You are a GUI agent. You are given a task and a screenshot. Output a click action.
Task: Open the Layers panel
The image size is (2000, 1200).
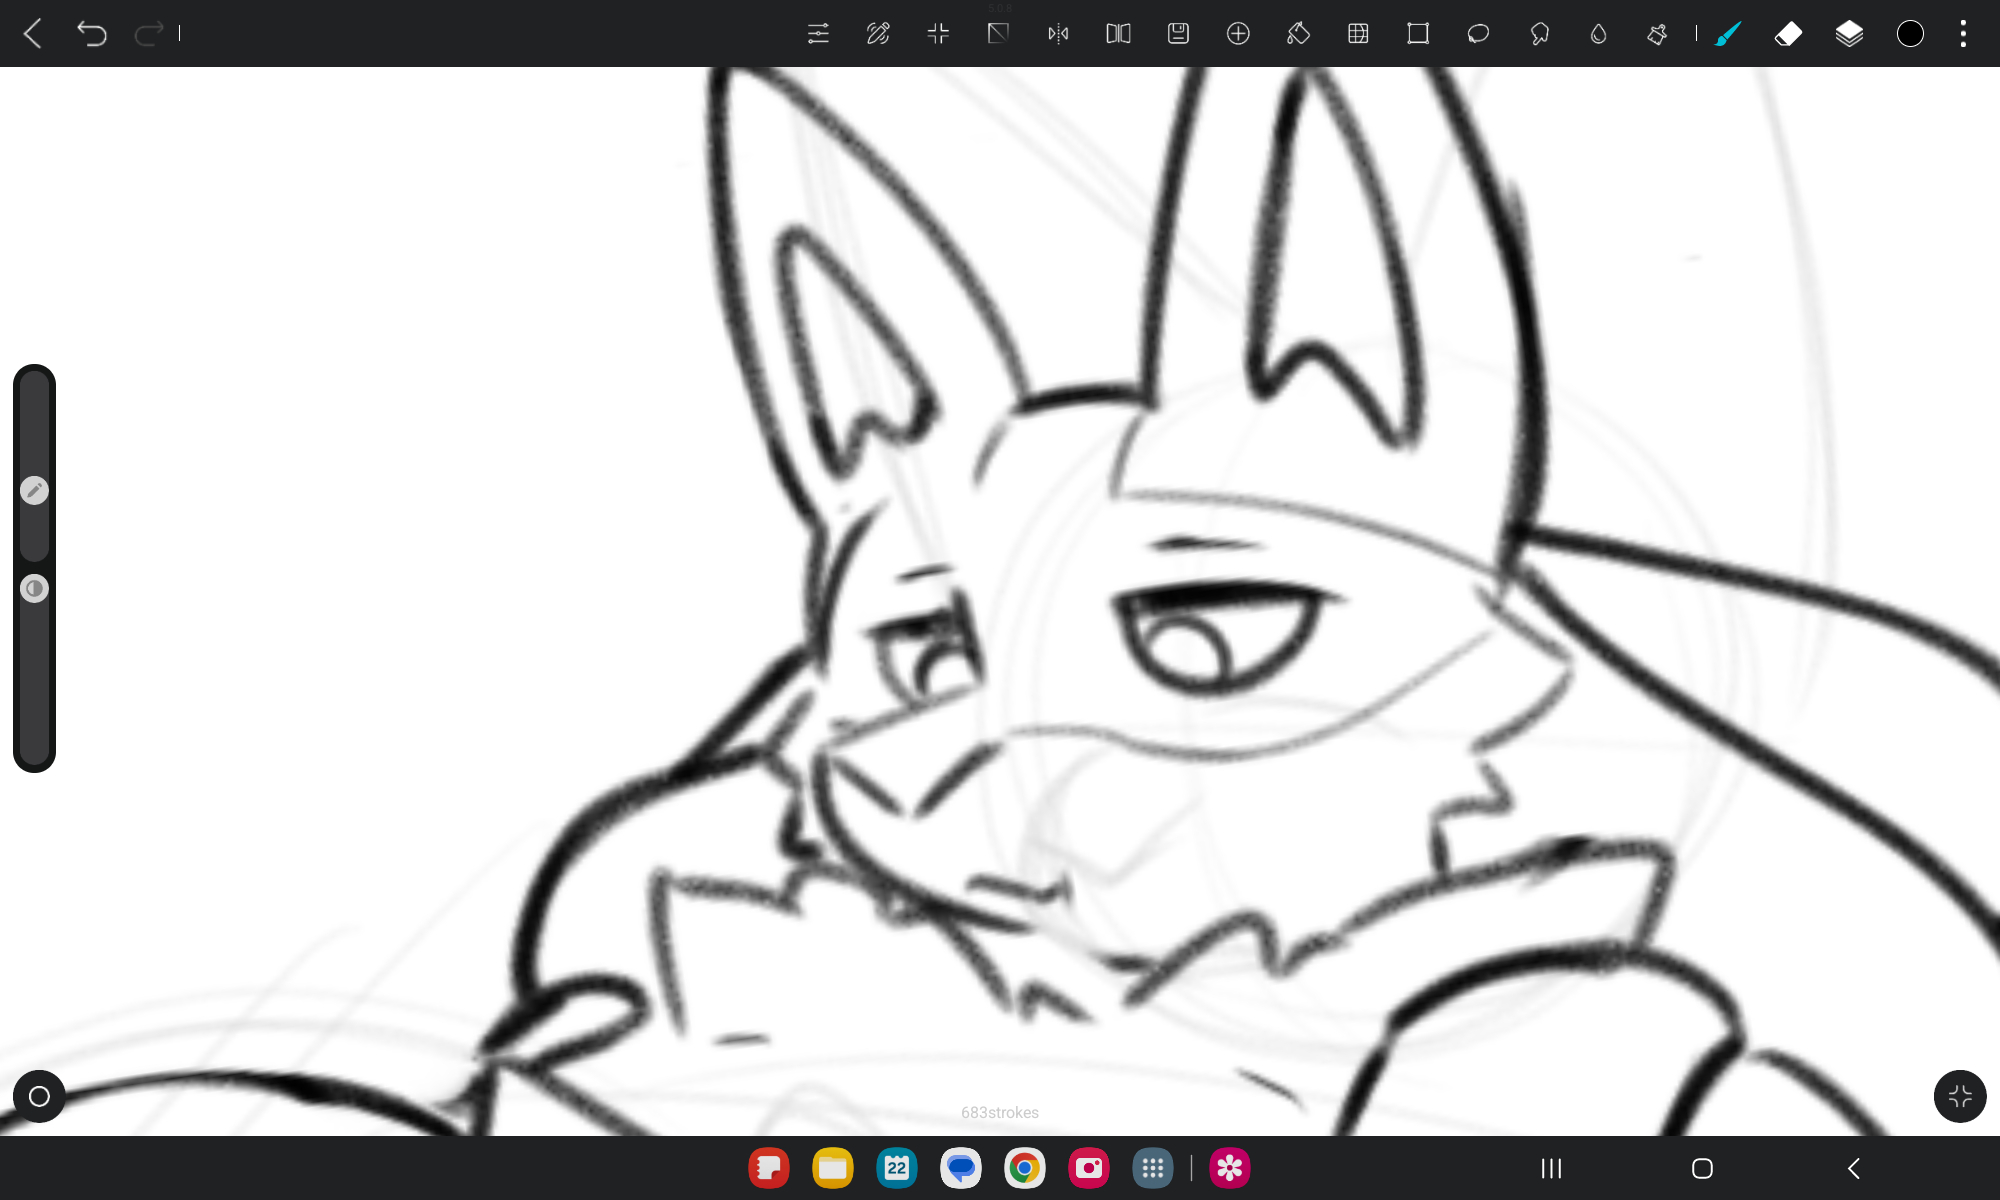pyautogui.click(x=1849, y=34)
